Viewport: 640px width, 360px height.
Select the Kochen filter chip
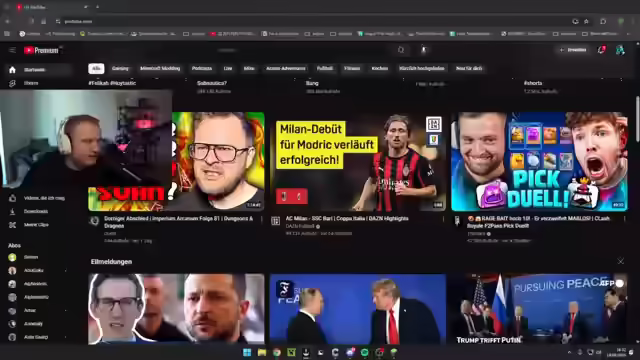click(380, 69)
